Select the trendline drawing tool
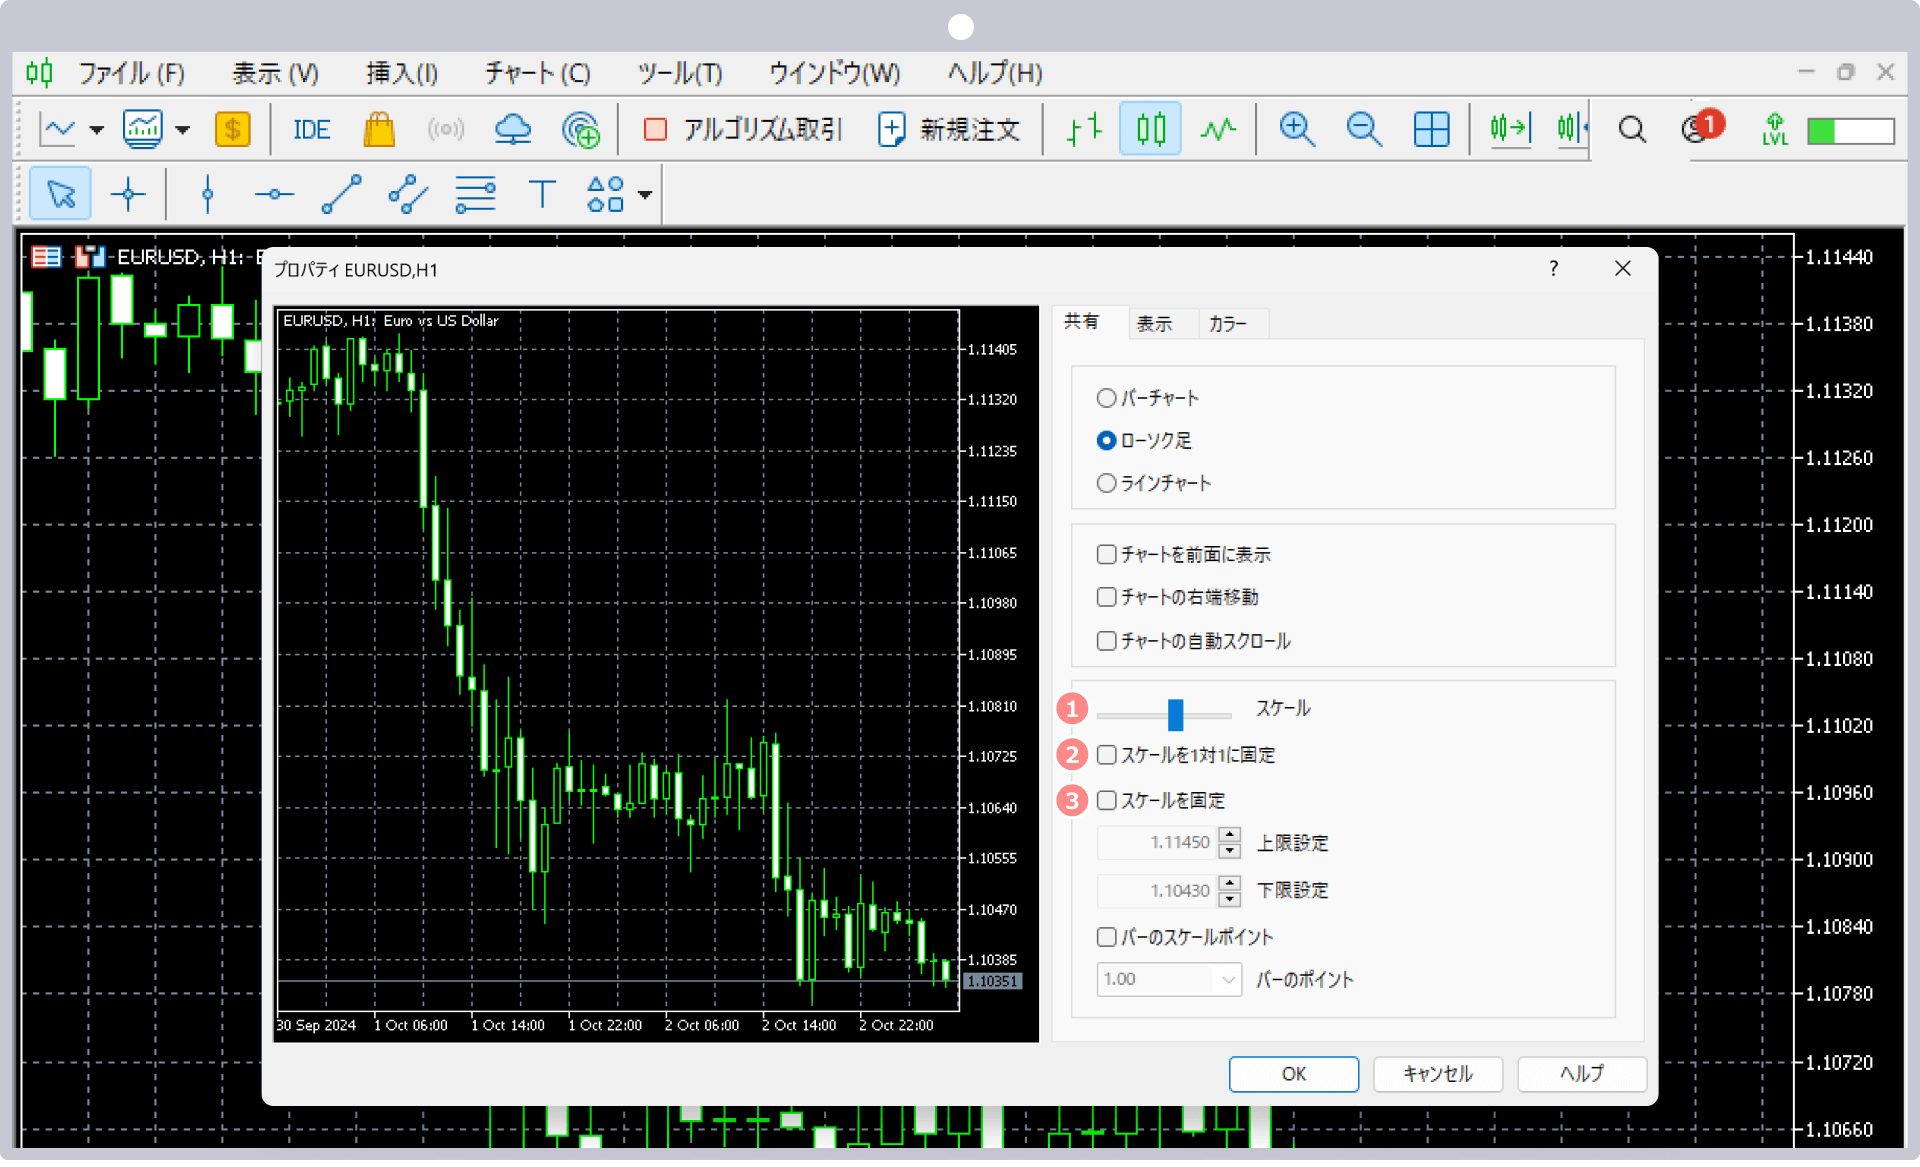1920x1167 pixels. 341,194
